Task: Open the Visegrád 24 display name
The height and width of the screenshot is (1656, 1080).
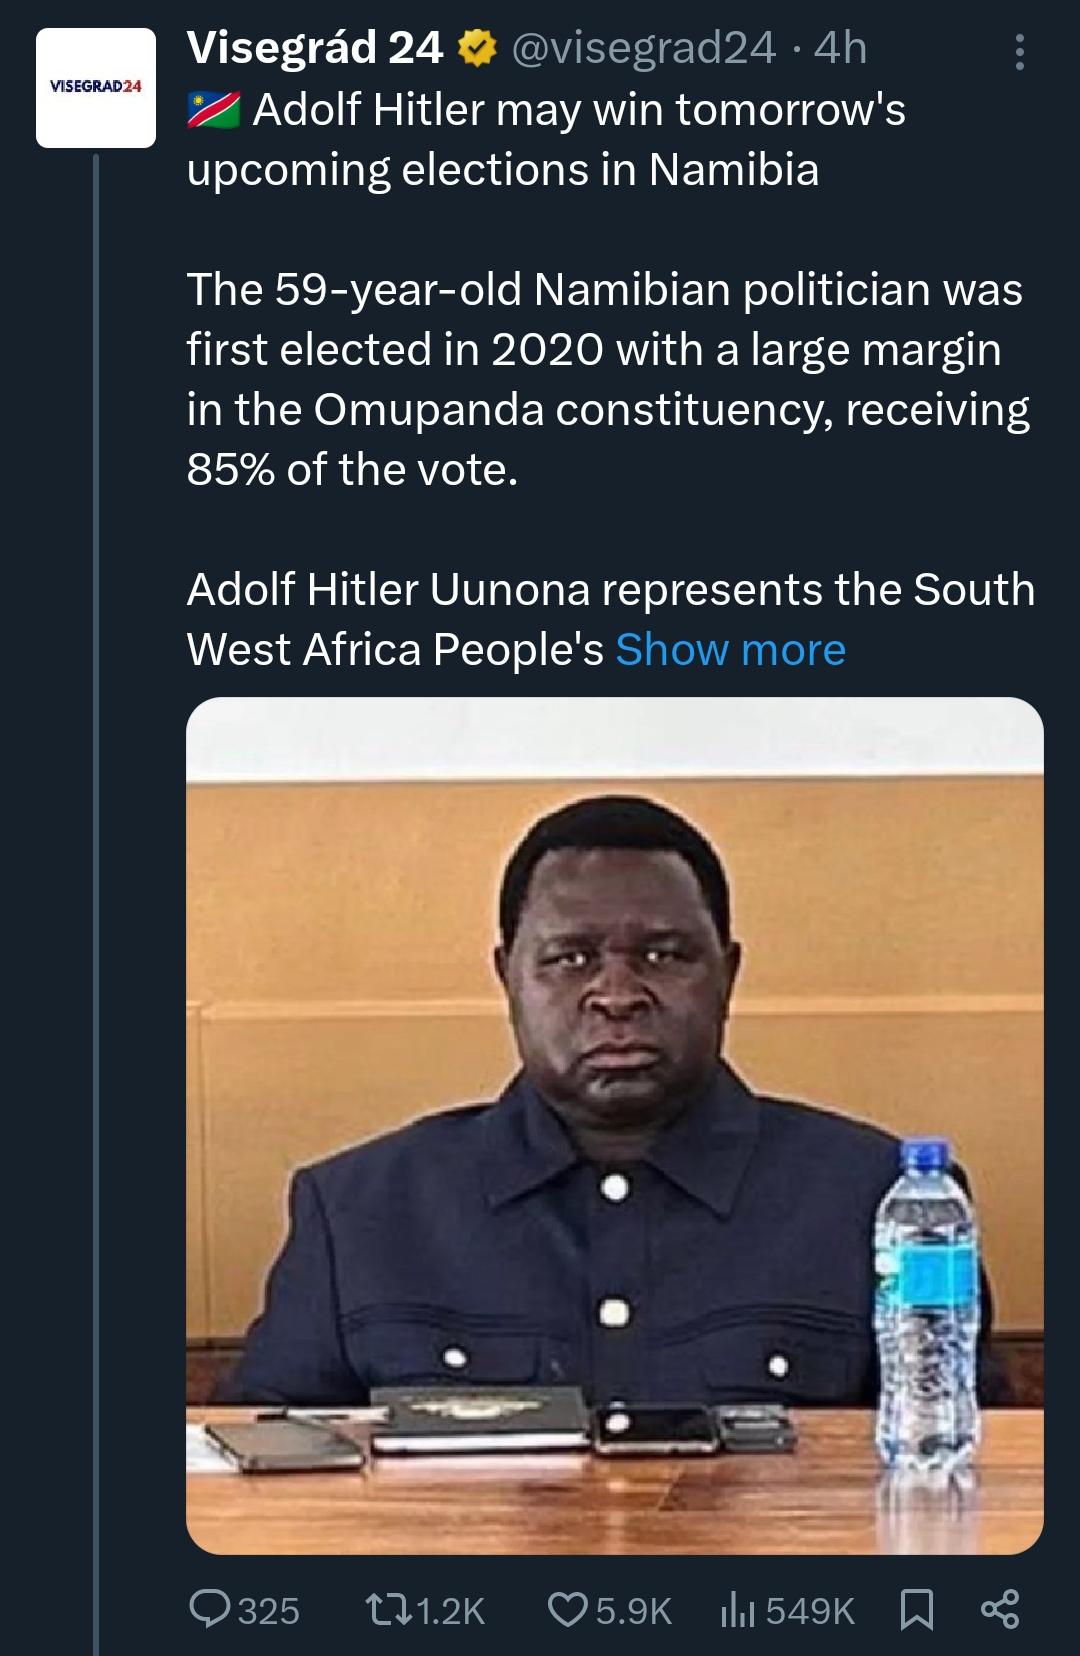Action: pyautogui.click(x=314, y=48)
